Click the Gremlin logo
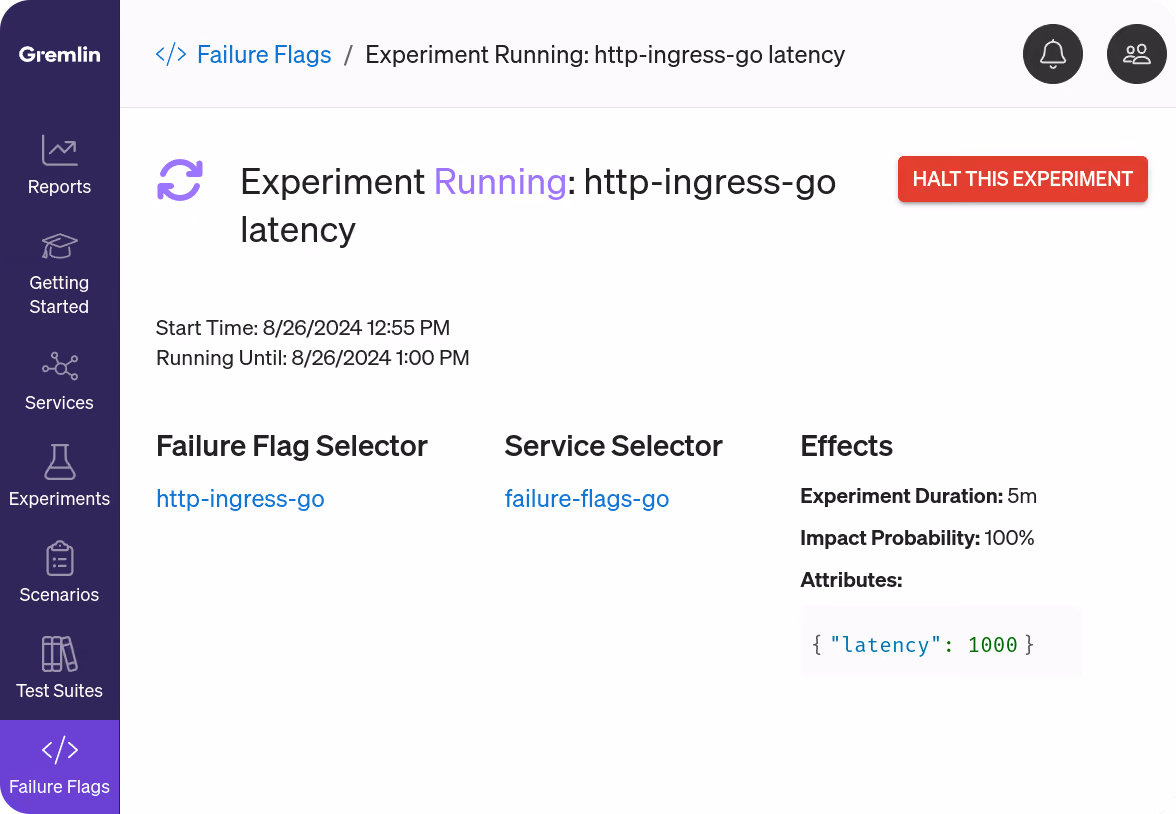1176x814 pixels. 59,54
